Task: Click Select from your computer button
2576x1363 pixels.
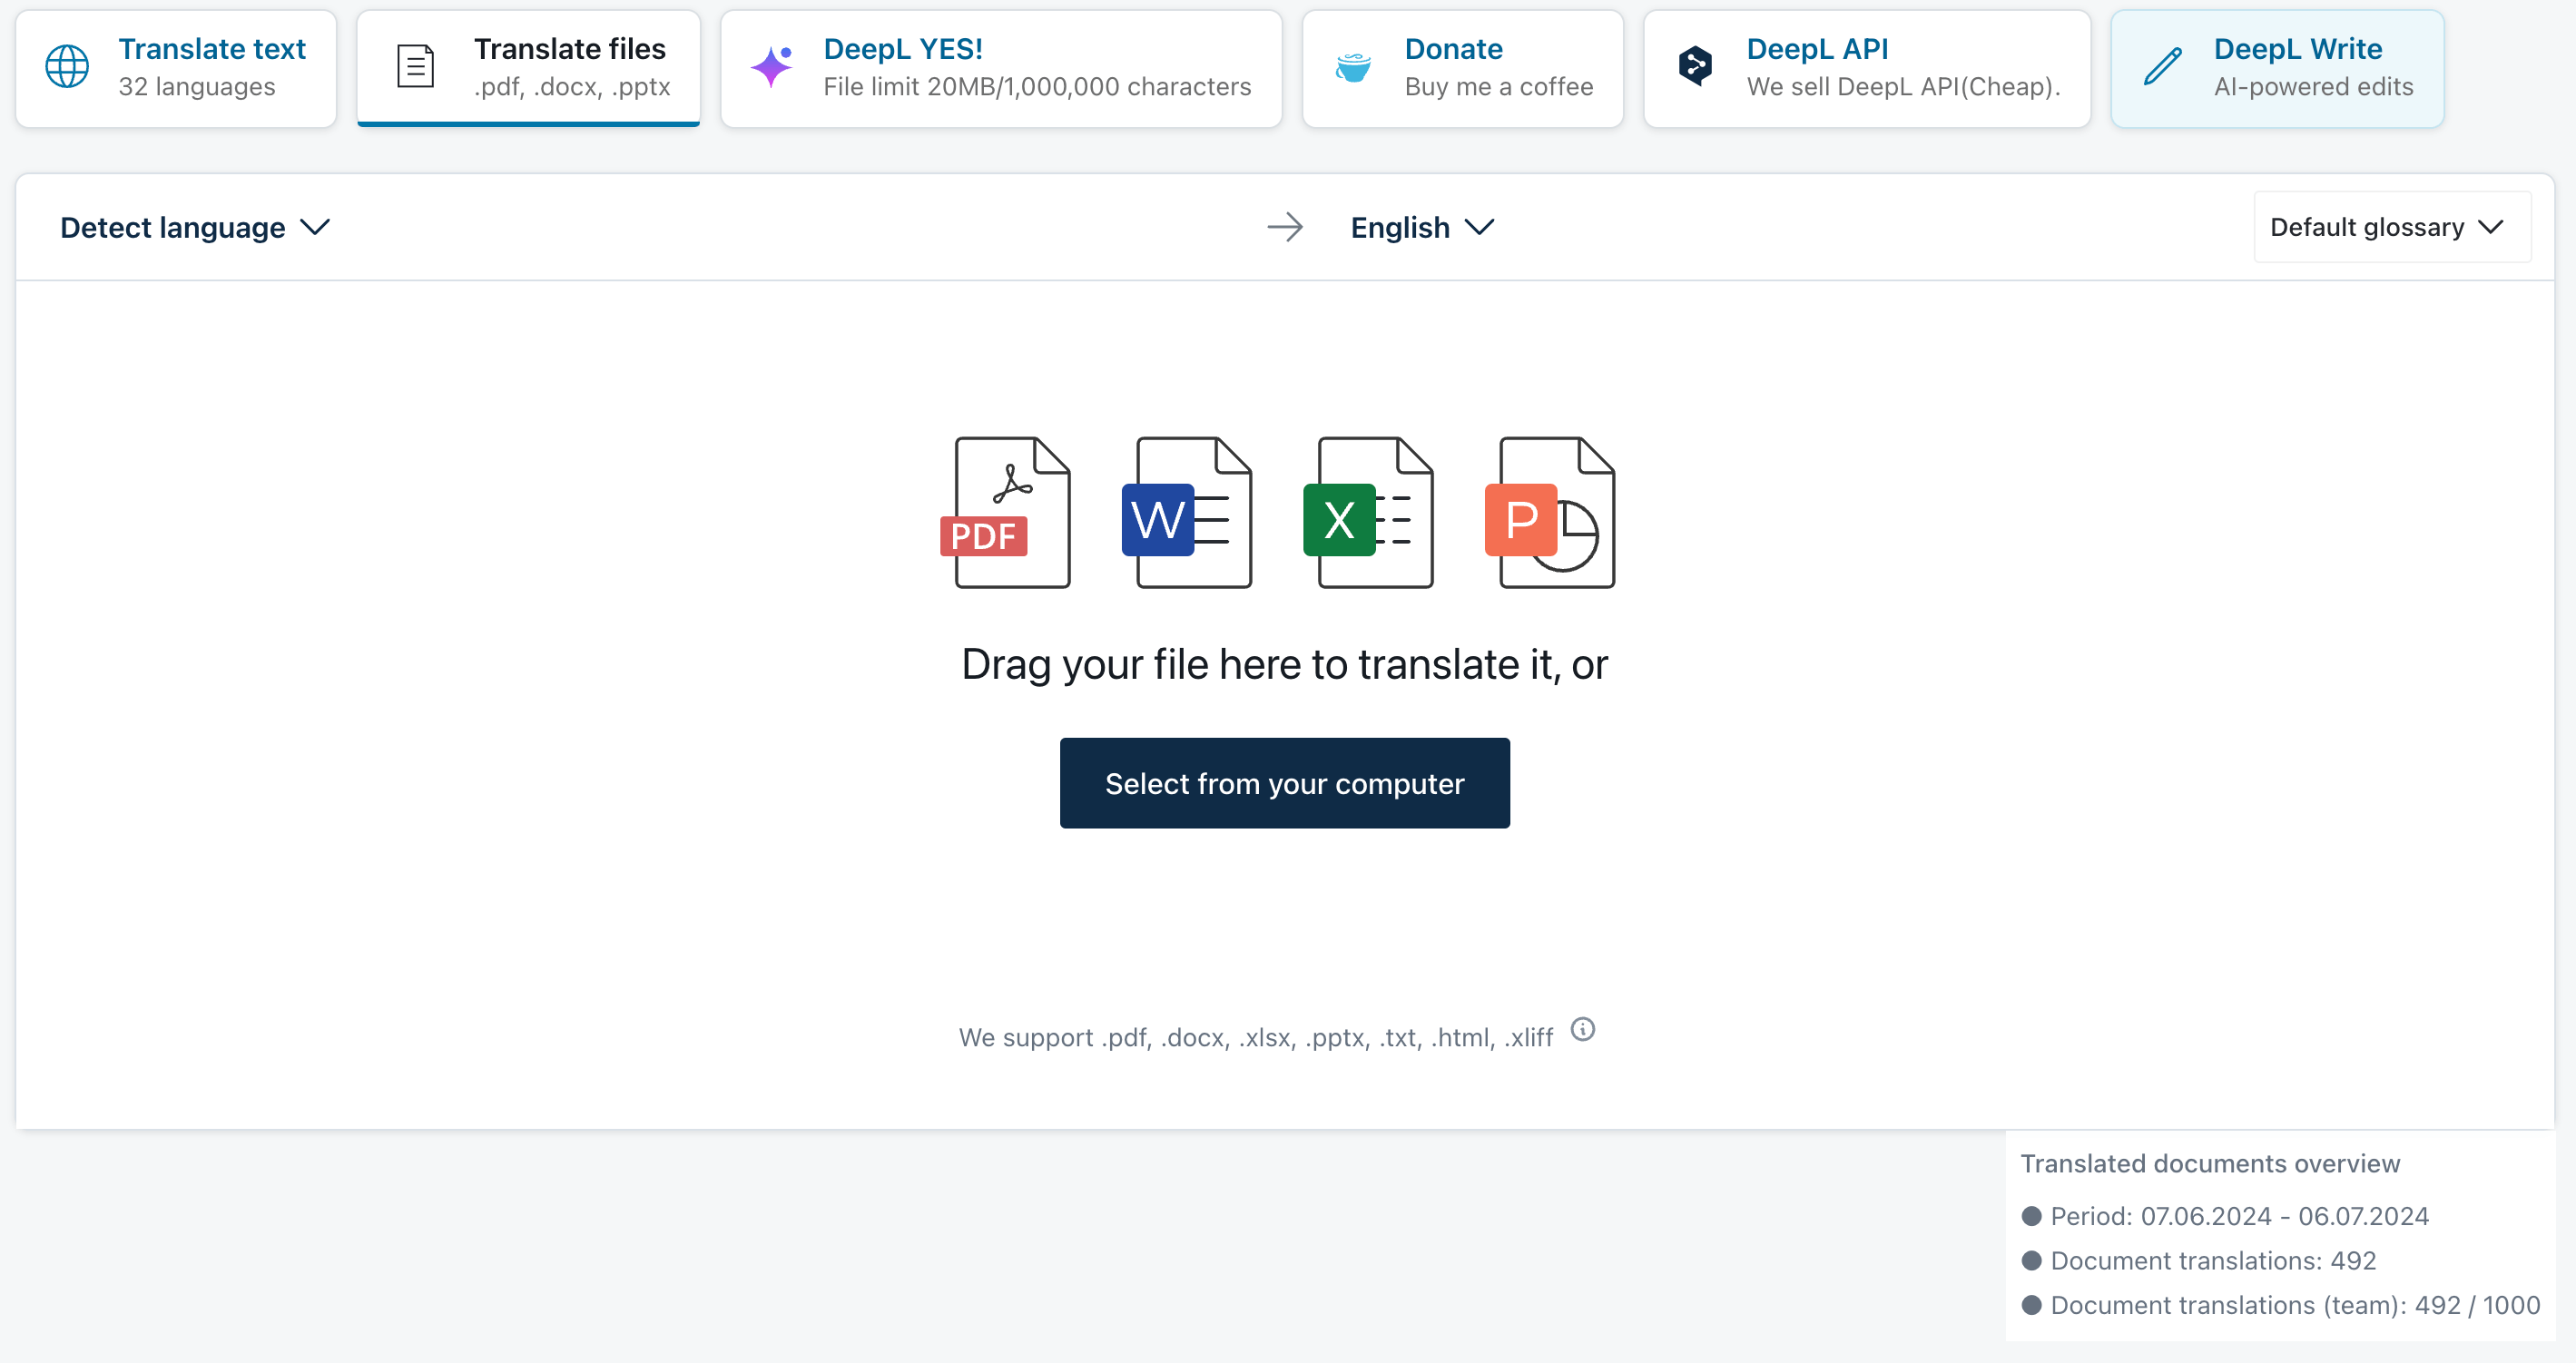Action: point(1285,783)
